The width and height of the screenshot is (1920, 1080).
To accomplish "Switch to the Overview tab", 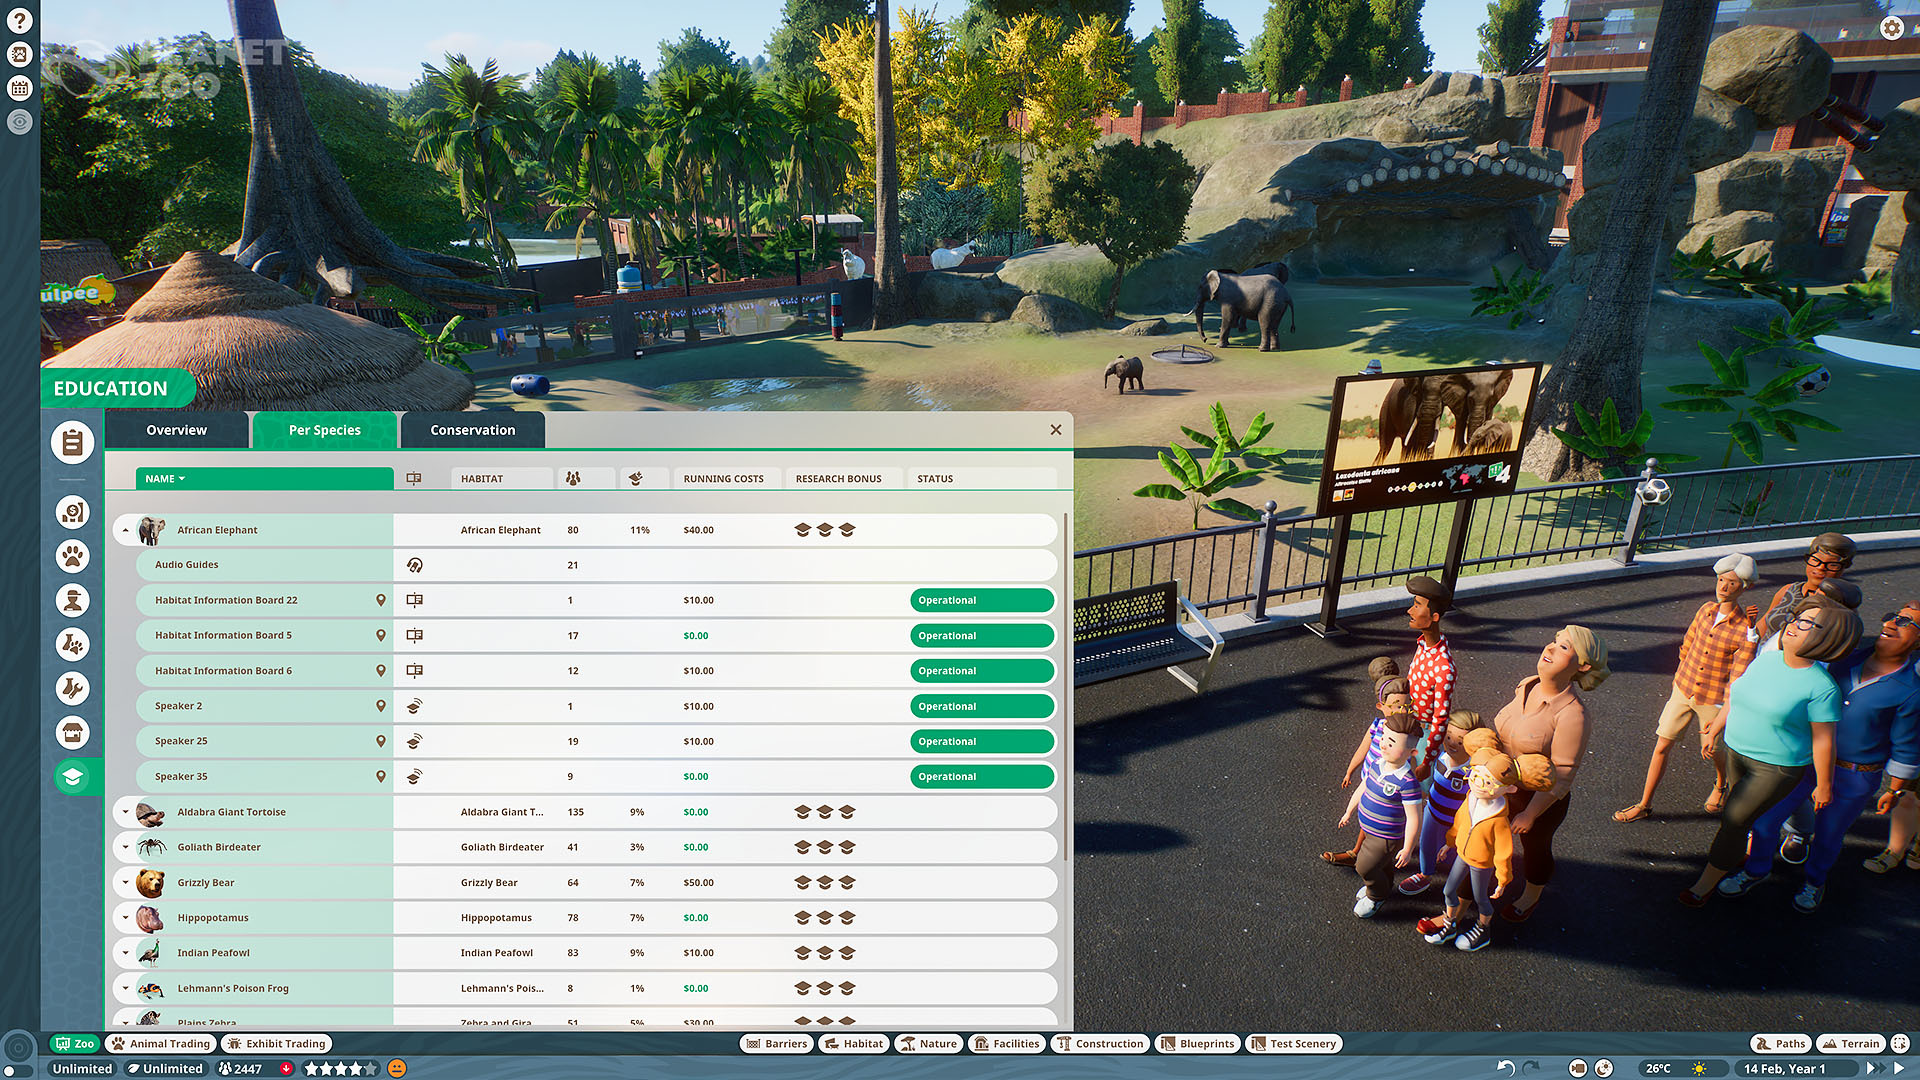I will [x=176, y=430].
